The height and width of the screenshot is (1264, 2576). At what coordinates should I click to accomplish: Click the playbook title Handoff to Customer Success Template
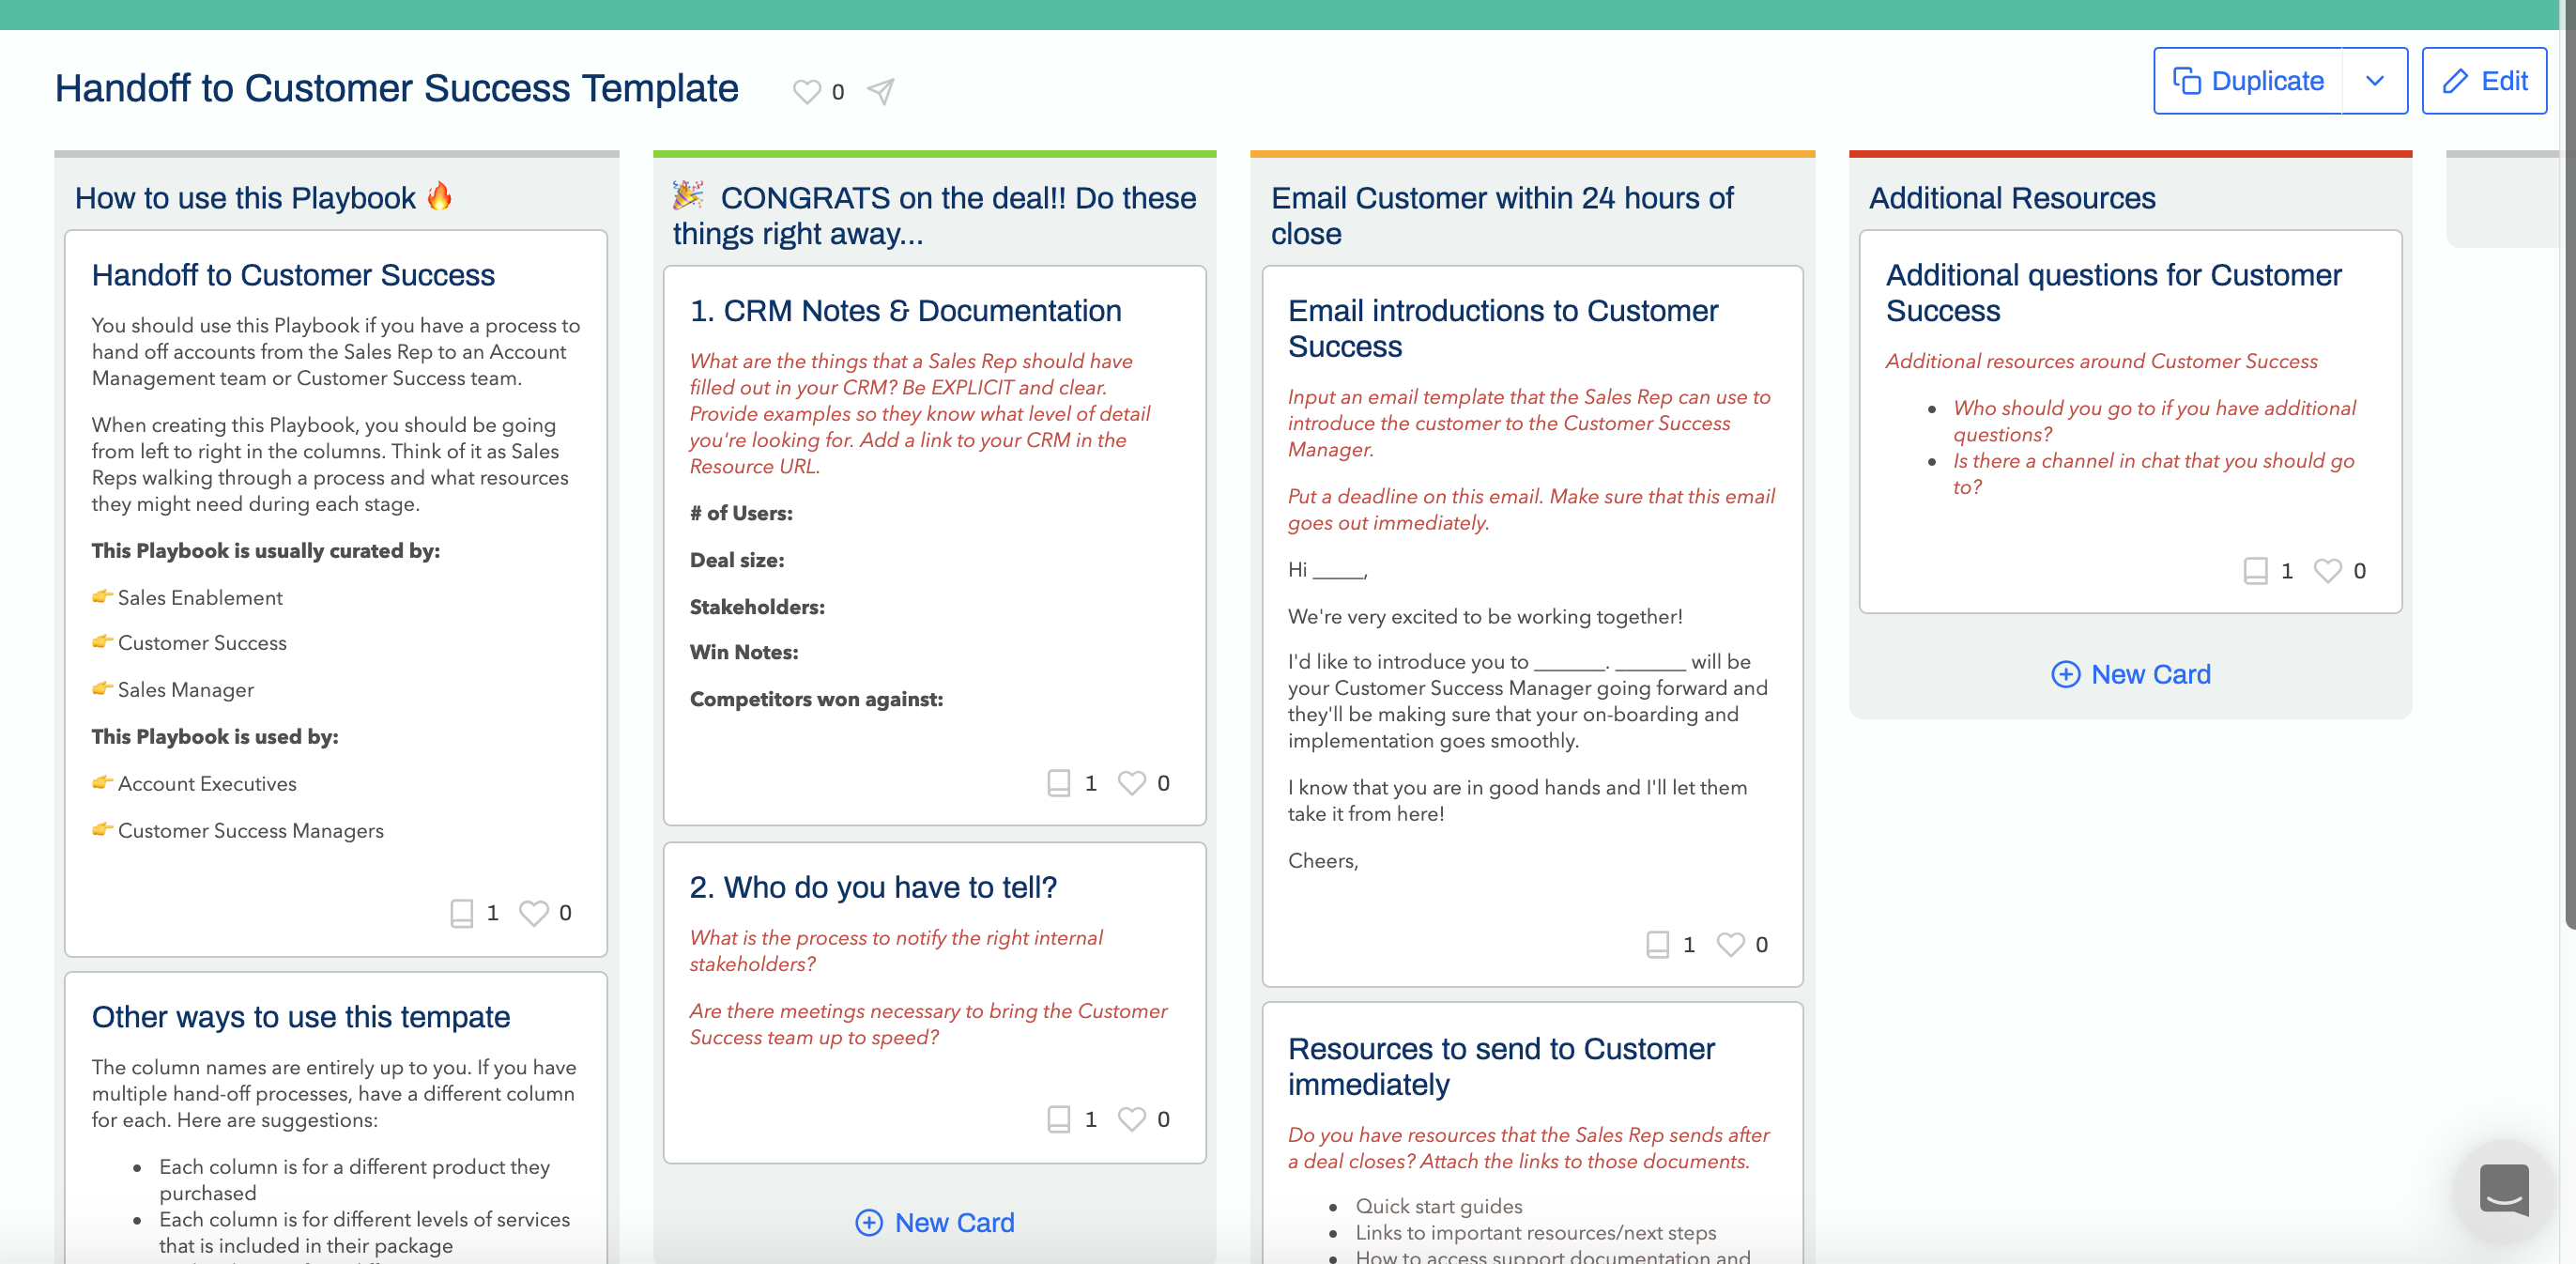point(396,89)
